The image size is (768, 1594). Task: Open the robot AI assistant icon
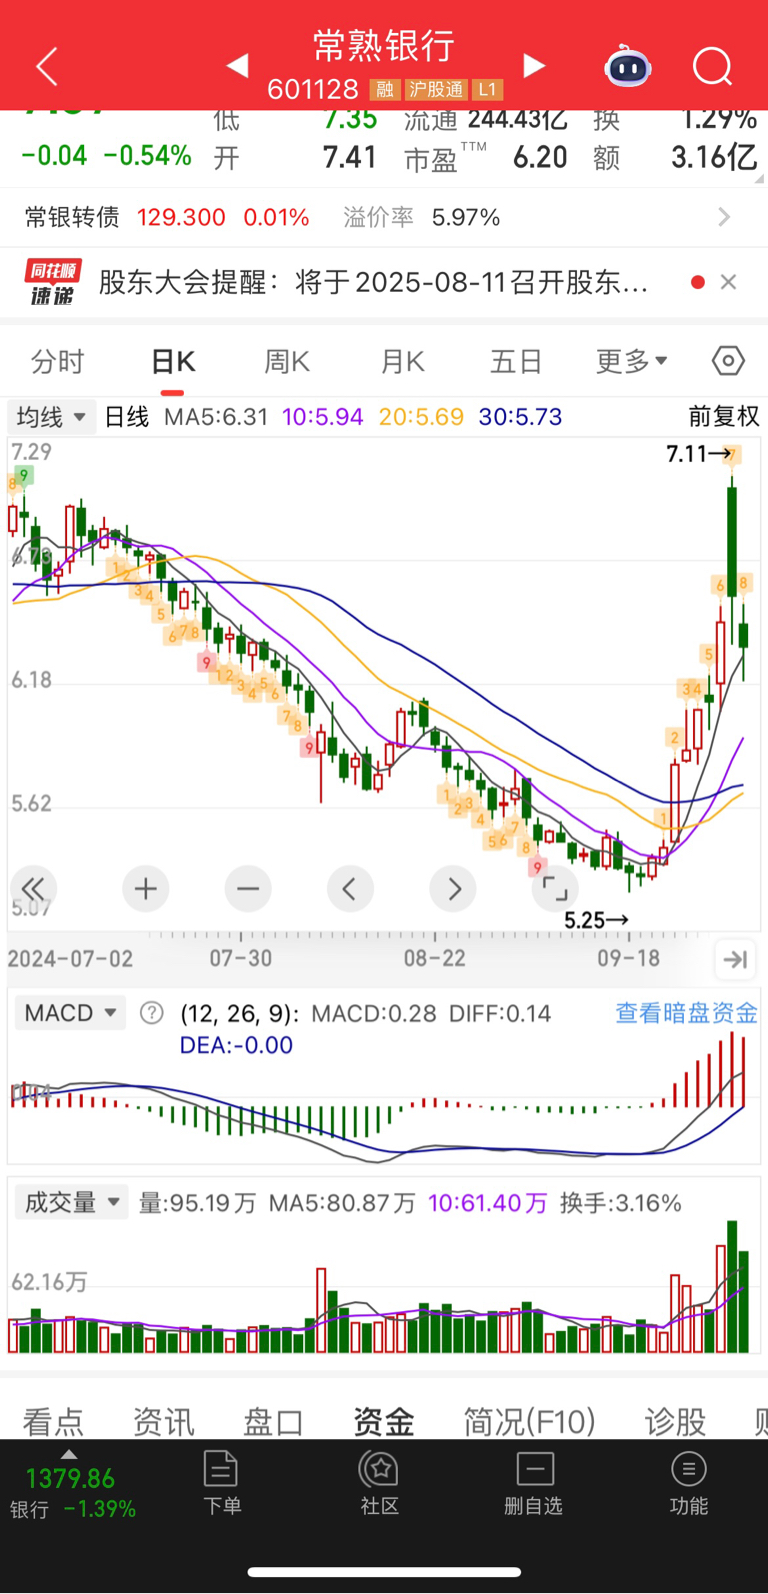[x=628, y=67]
